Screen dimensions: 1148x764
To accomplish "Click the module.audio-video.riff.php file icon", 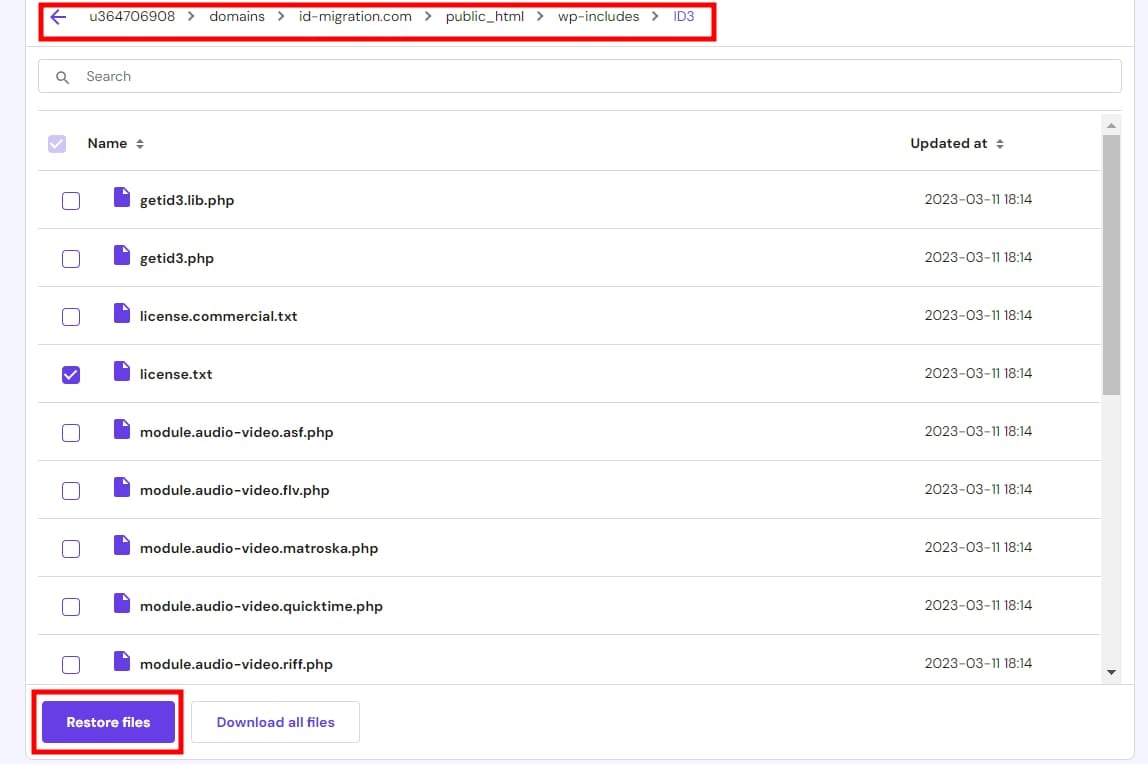I will (x=122, y=662).
